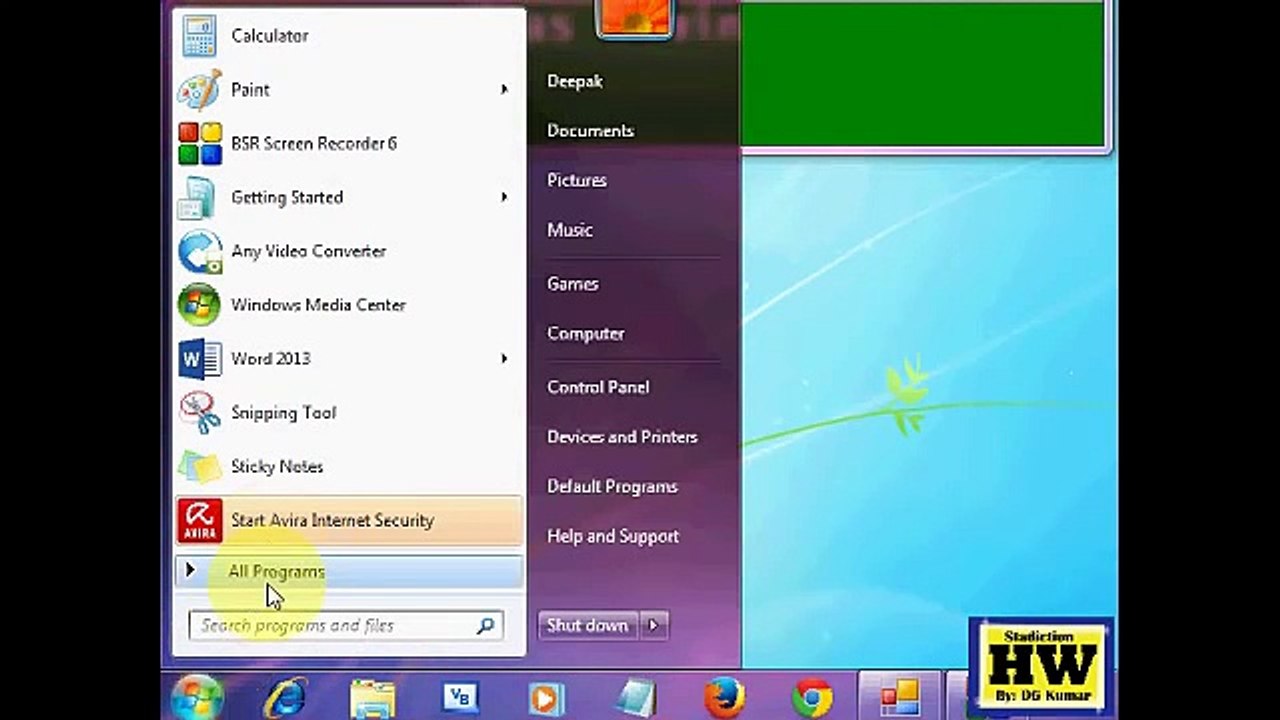Screen dimensions: 1280x720
Task: Open Control Panel
Action: [x=598, y=388]
